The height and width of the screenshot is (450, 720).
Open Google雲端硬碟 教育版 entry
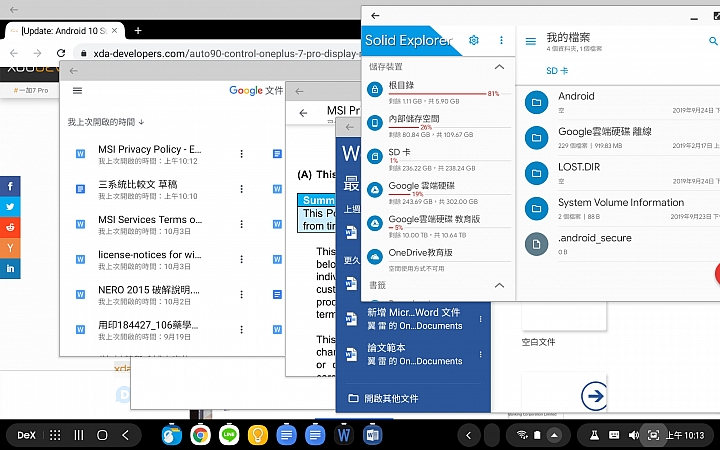[439, 226]
